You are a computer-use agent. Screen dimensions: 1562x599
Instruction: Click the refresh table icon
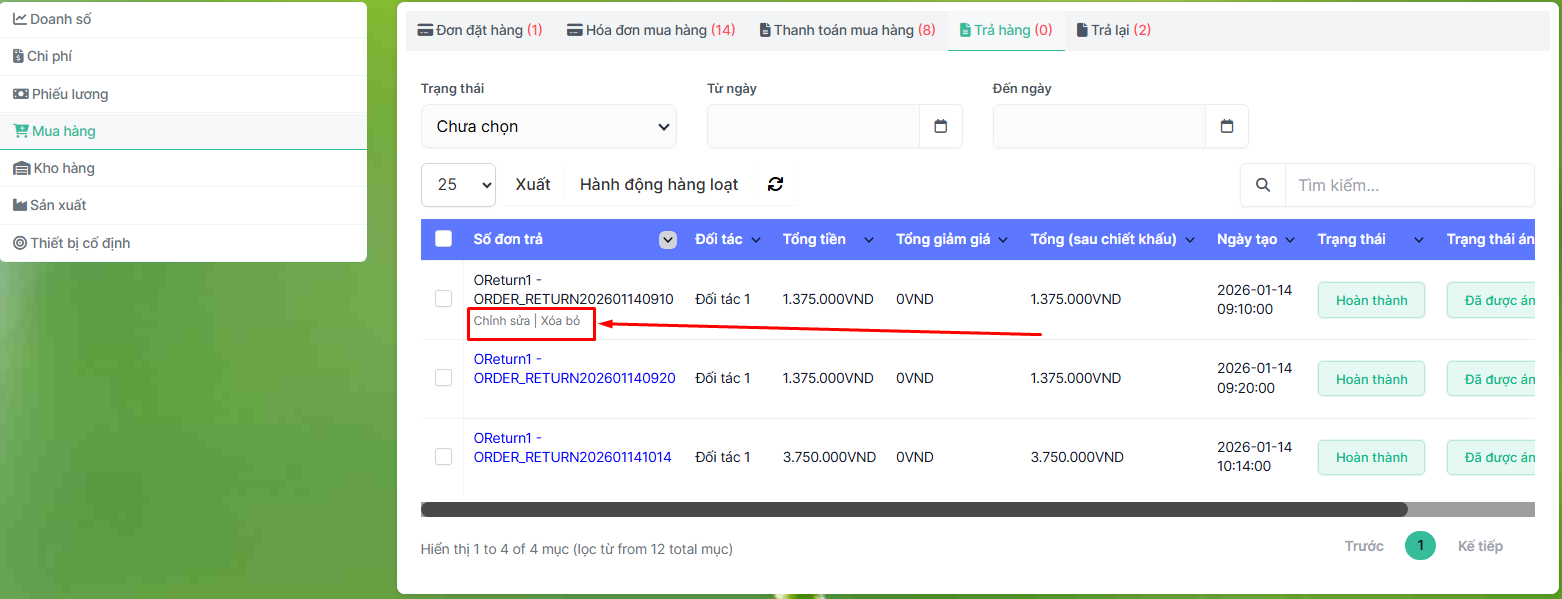(x=775, y=184)
